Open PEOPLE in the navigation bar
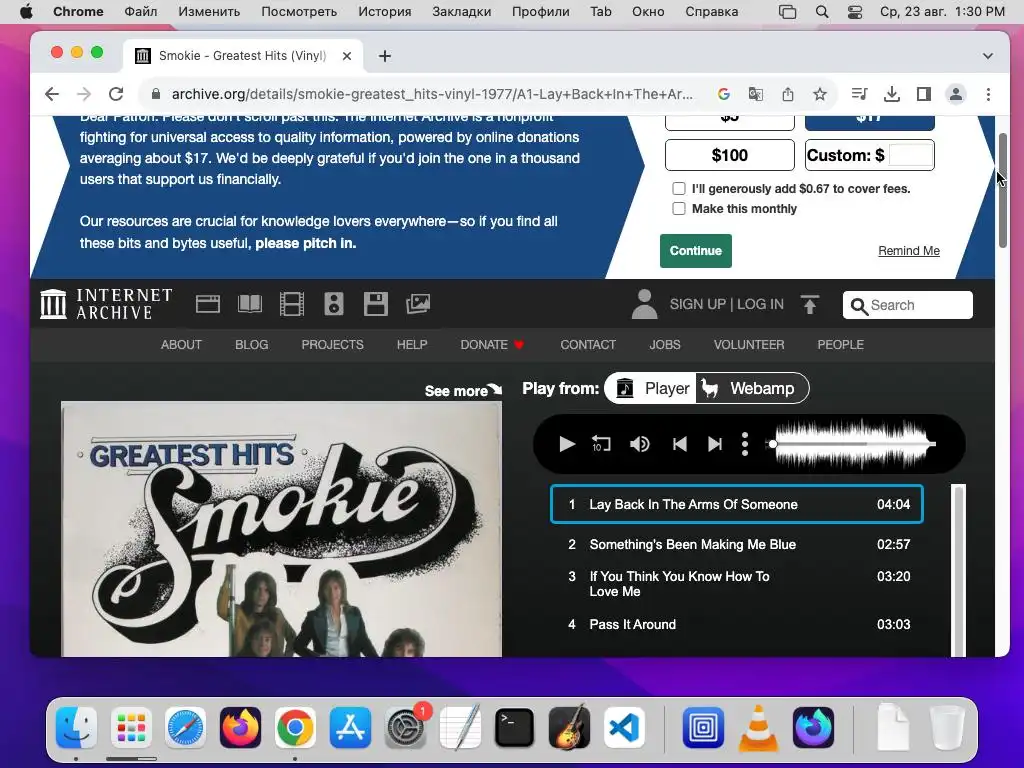Viewport: 1024px width, 768px height. click(840, 345)
